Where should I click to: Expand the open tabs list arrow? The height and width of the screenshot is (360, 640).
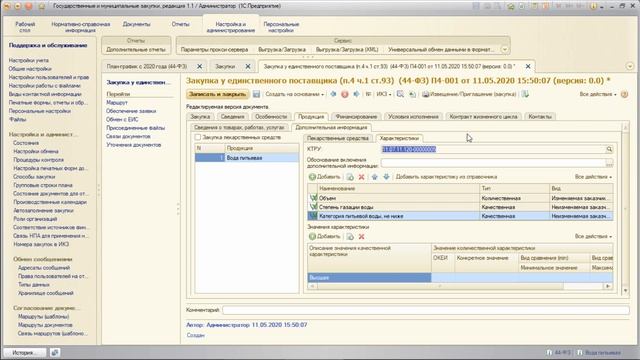(630, 66)
